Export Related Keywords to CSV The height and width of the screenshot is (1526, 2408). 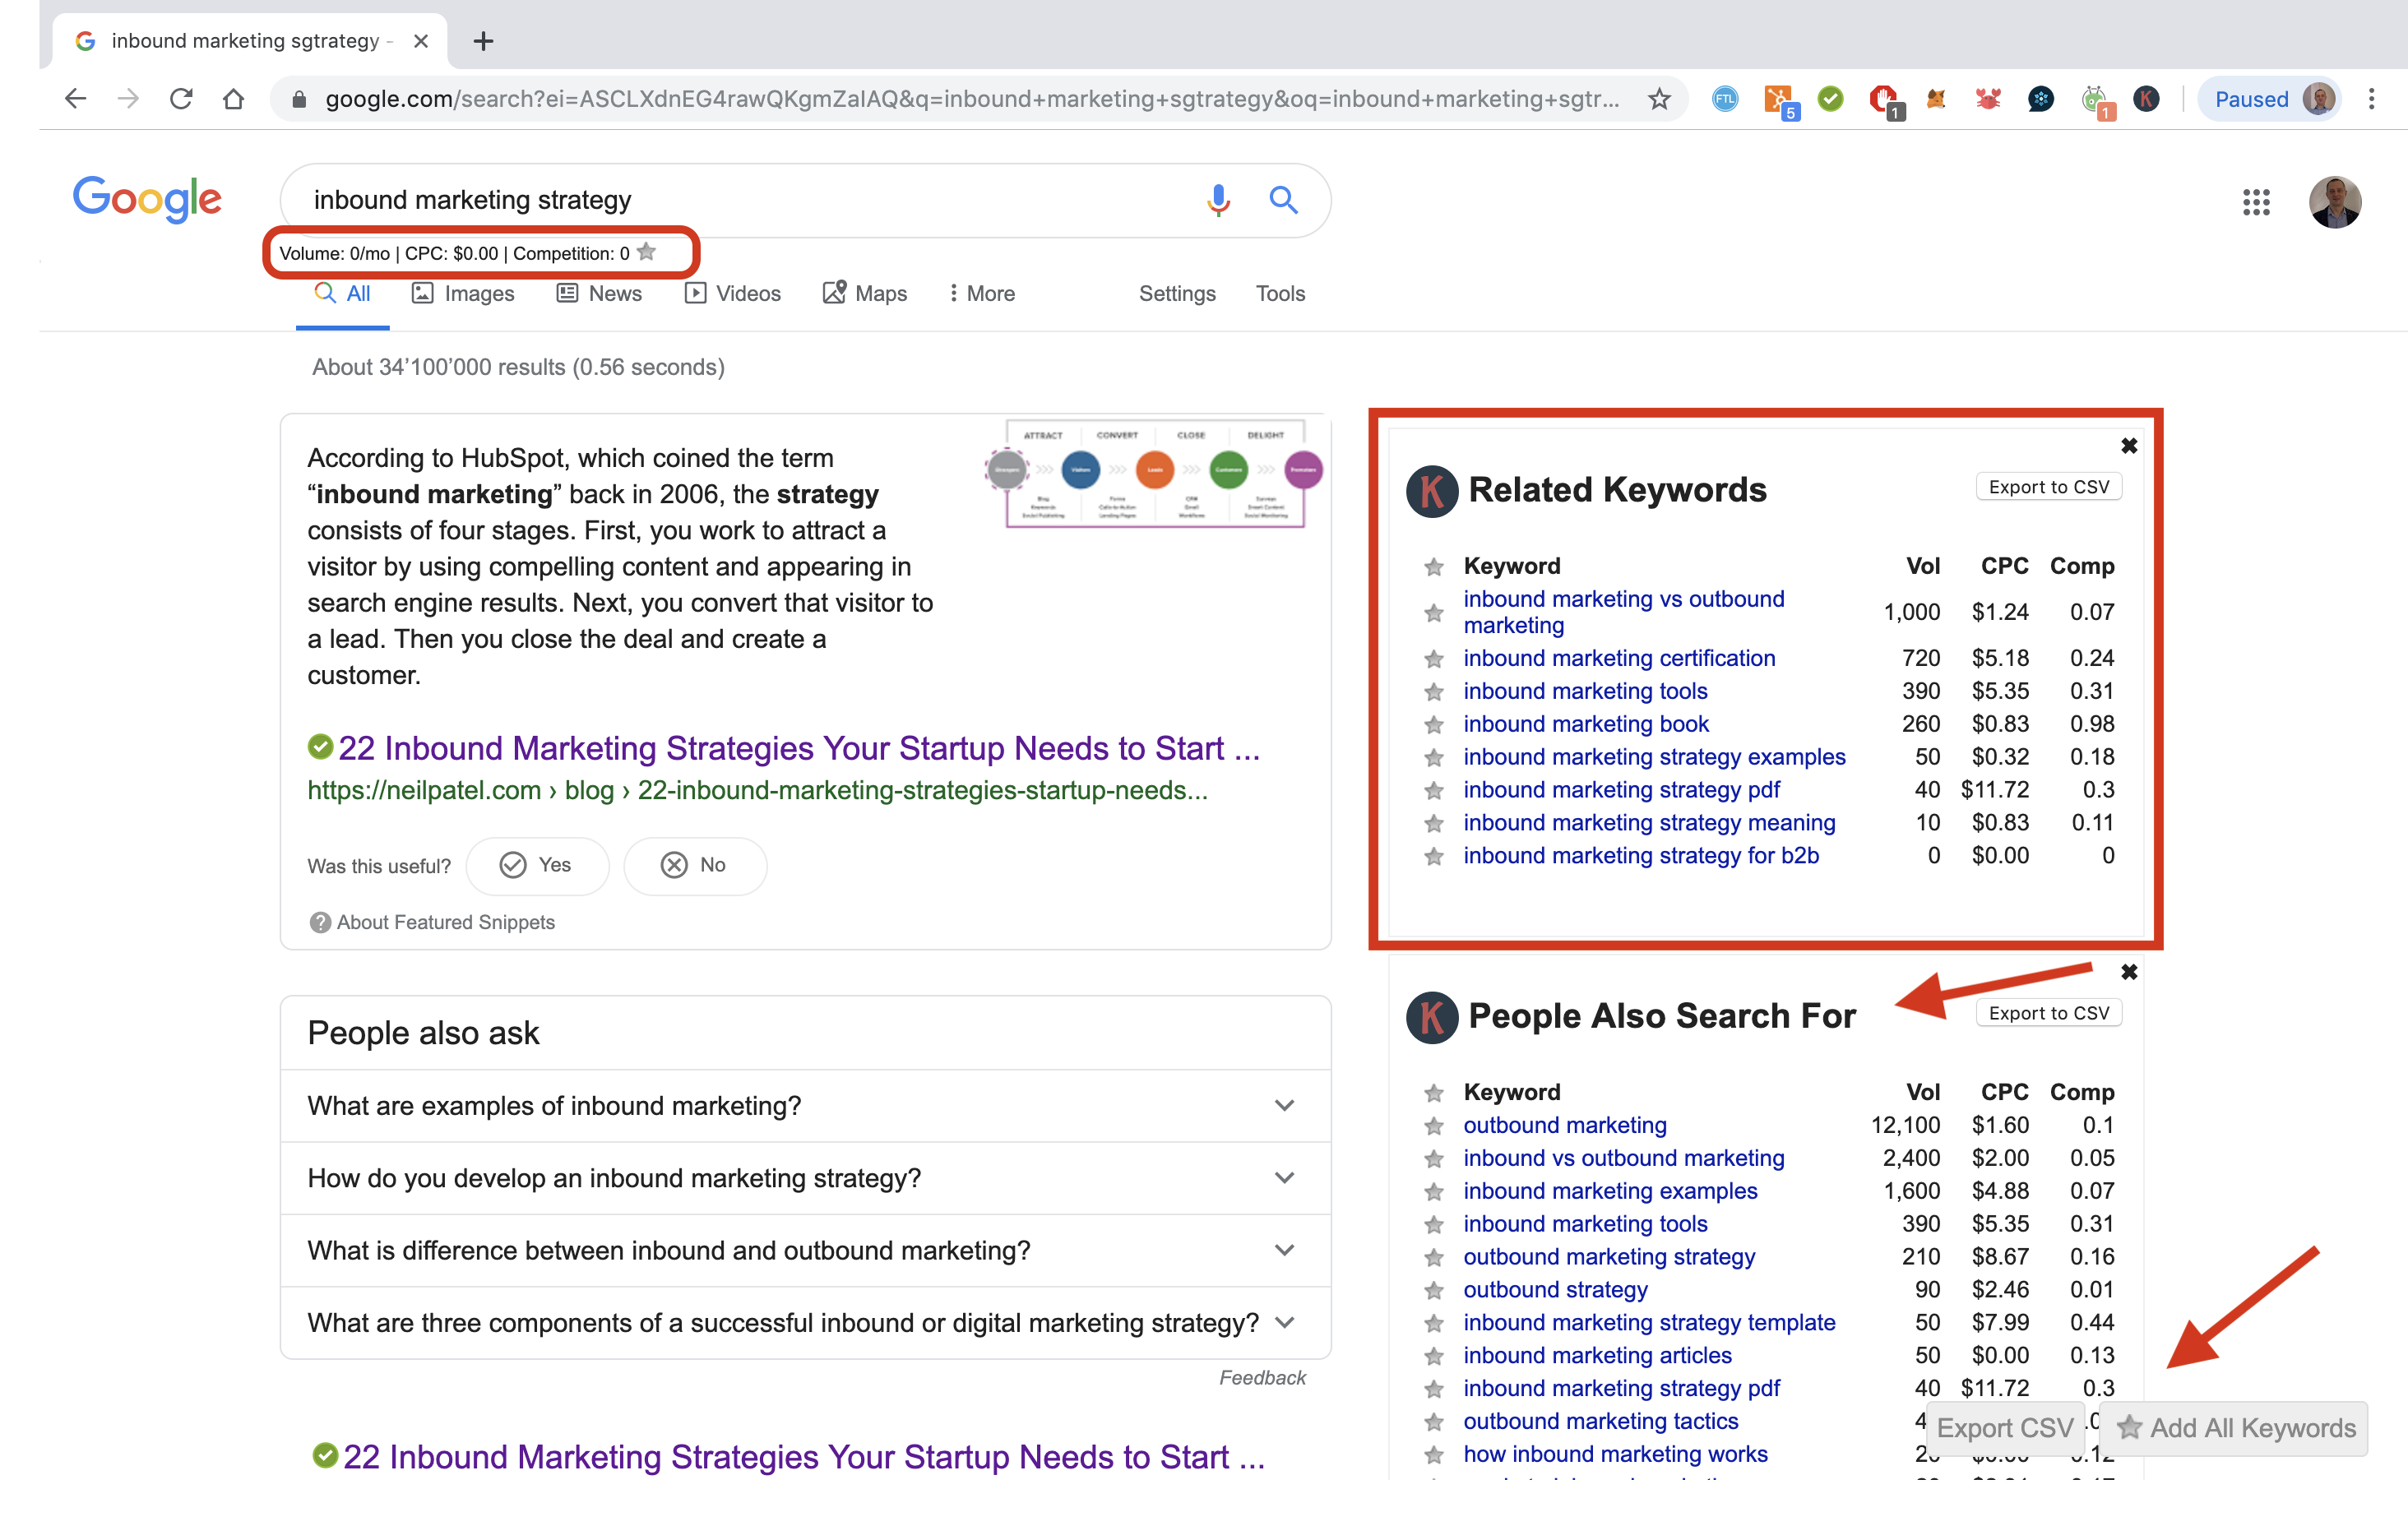click(2048, 487)
